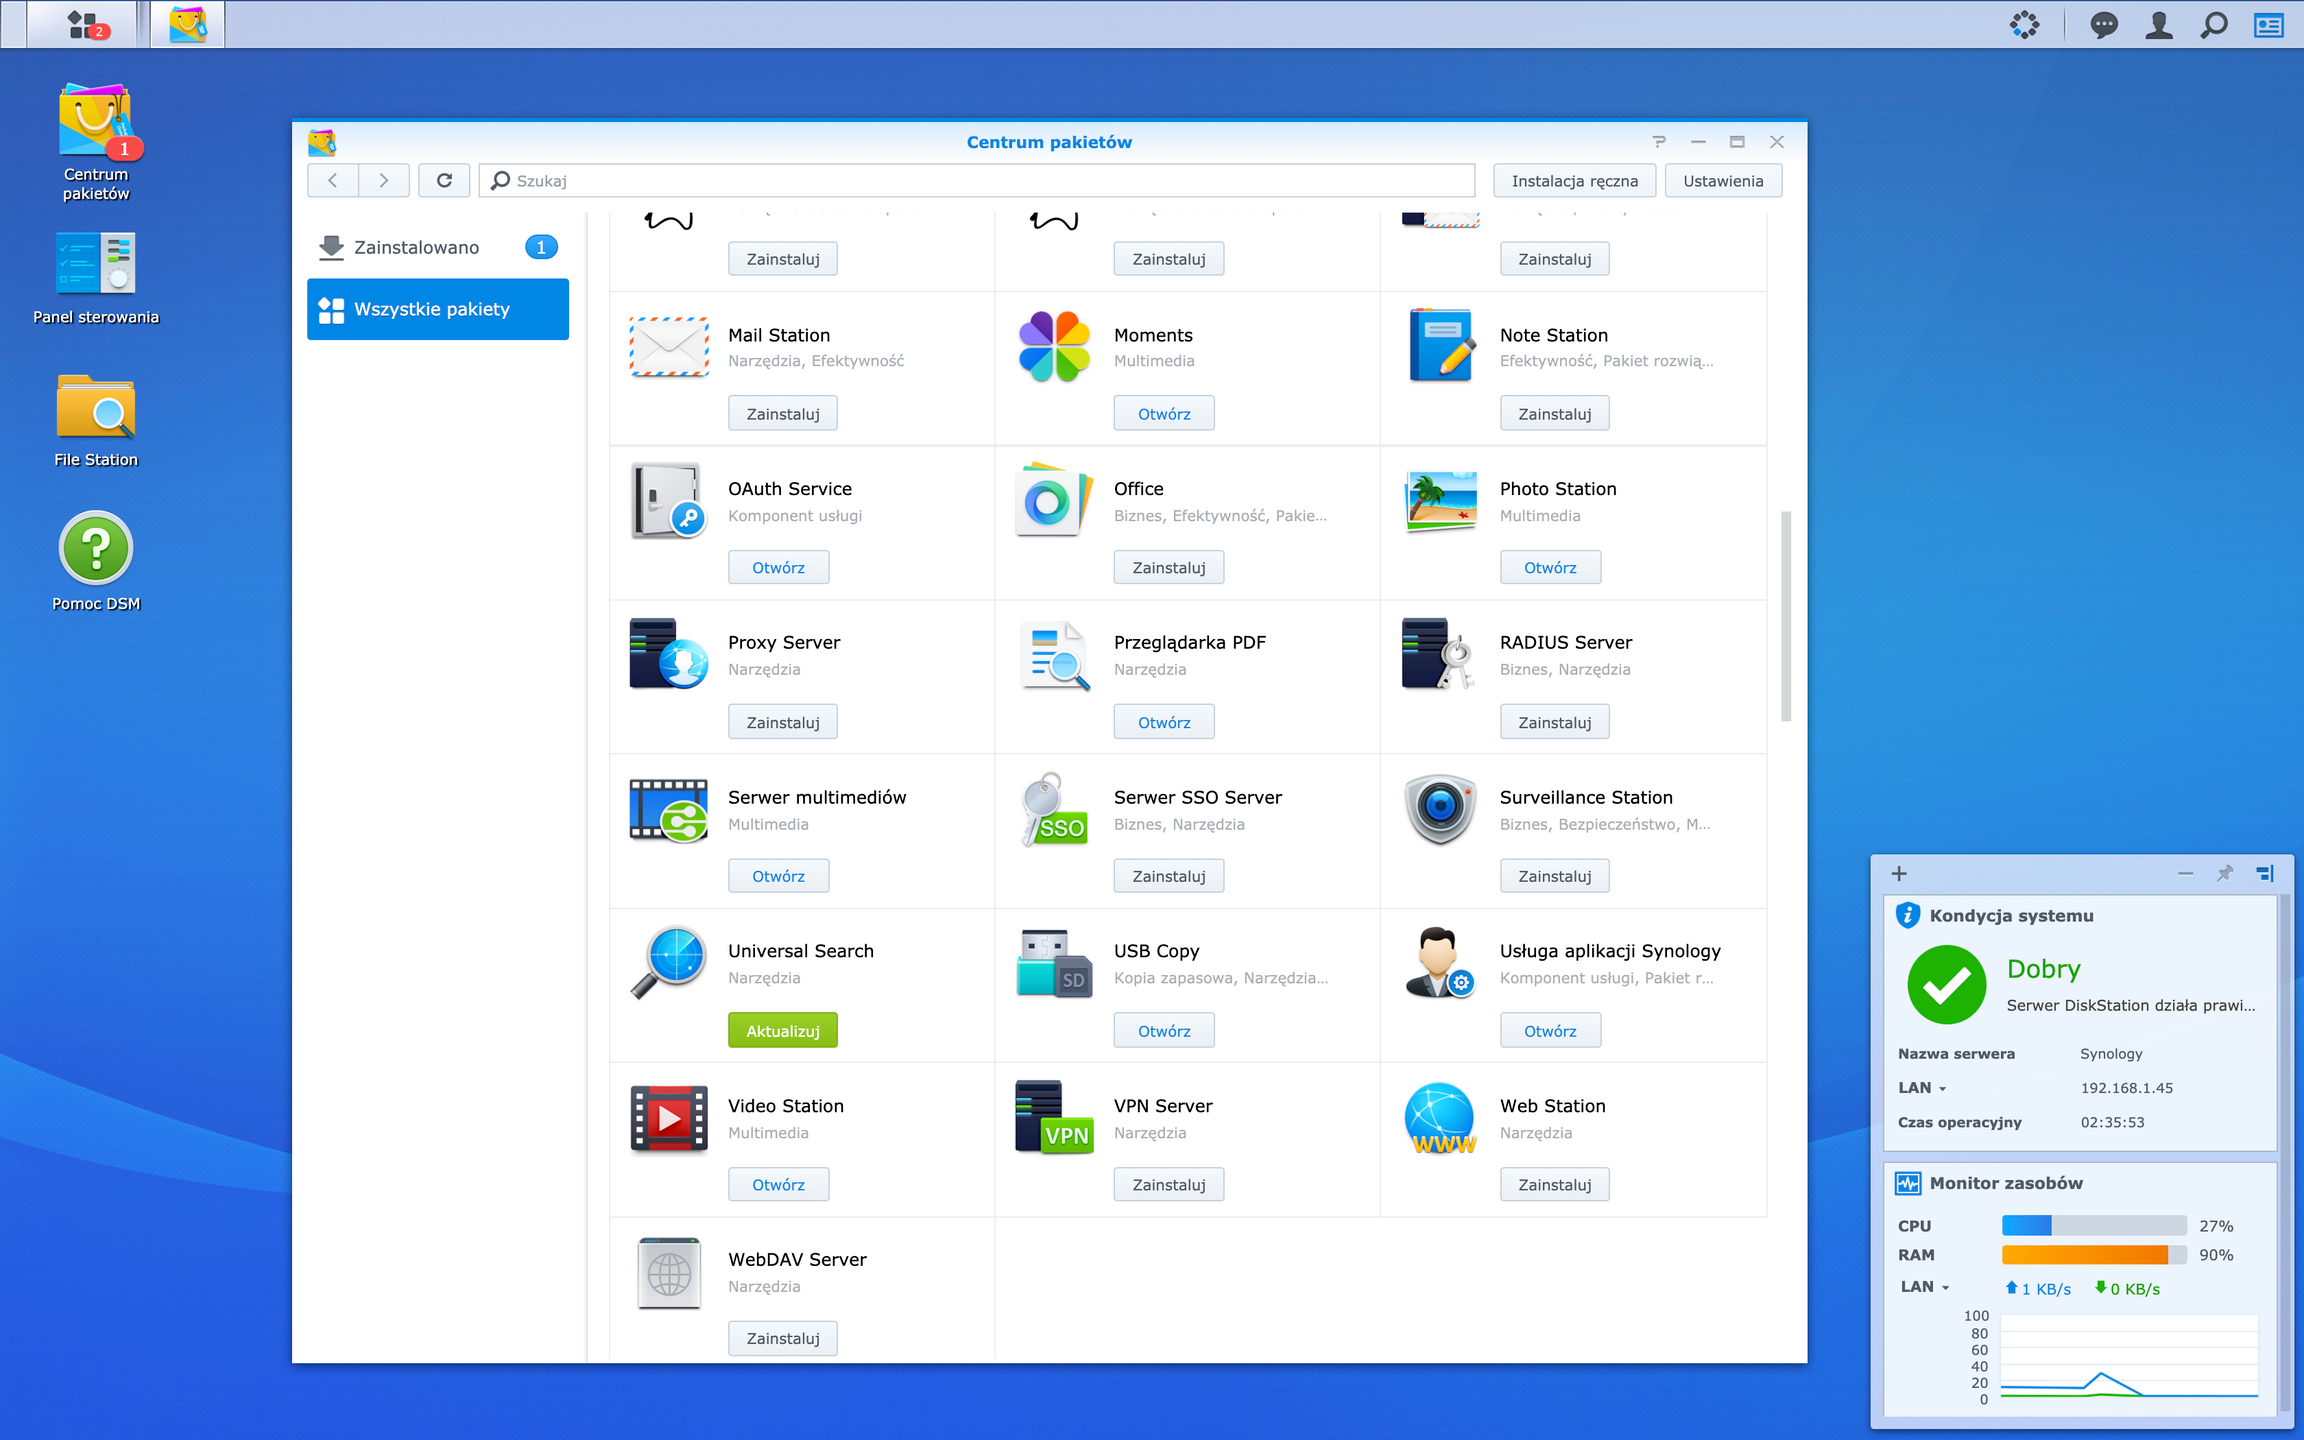The image size is (2304, 1440).
Task: Toggle the widgets panel from taskbar
Action: pyautogui.click(x=2269, y=25)
